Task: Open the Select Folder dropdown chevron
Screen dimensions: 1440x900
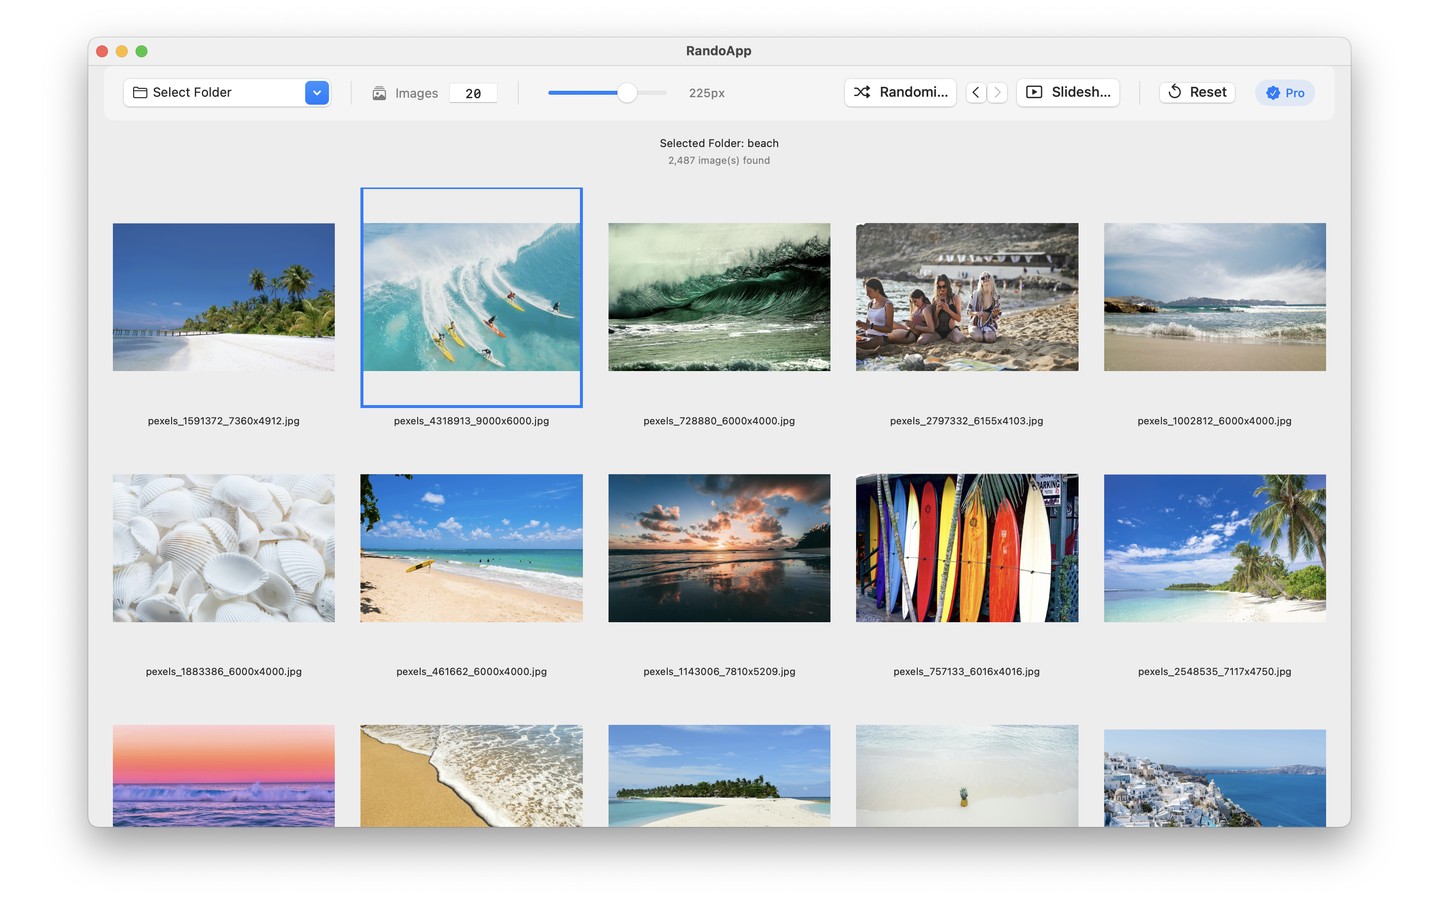Action: point(317,92)
